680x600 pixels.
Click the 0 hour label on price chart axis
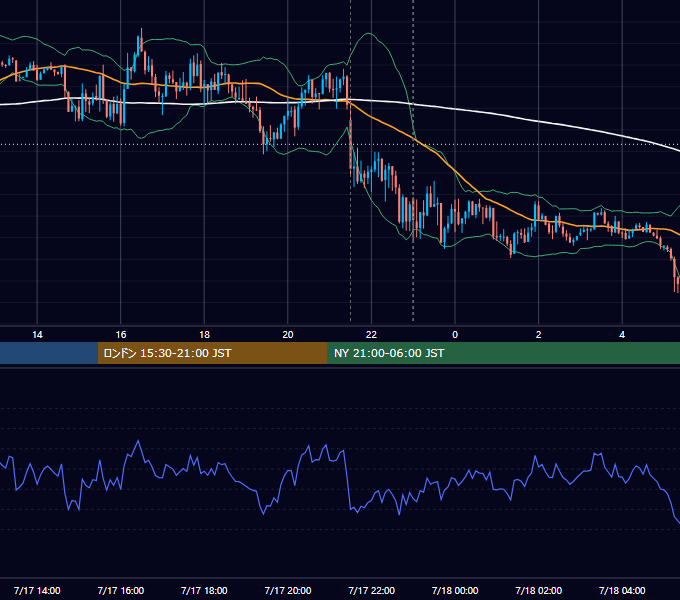[x=455, y=335]
